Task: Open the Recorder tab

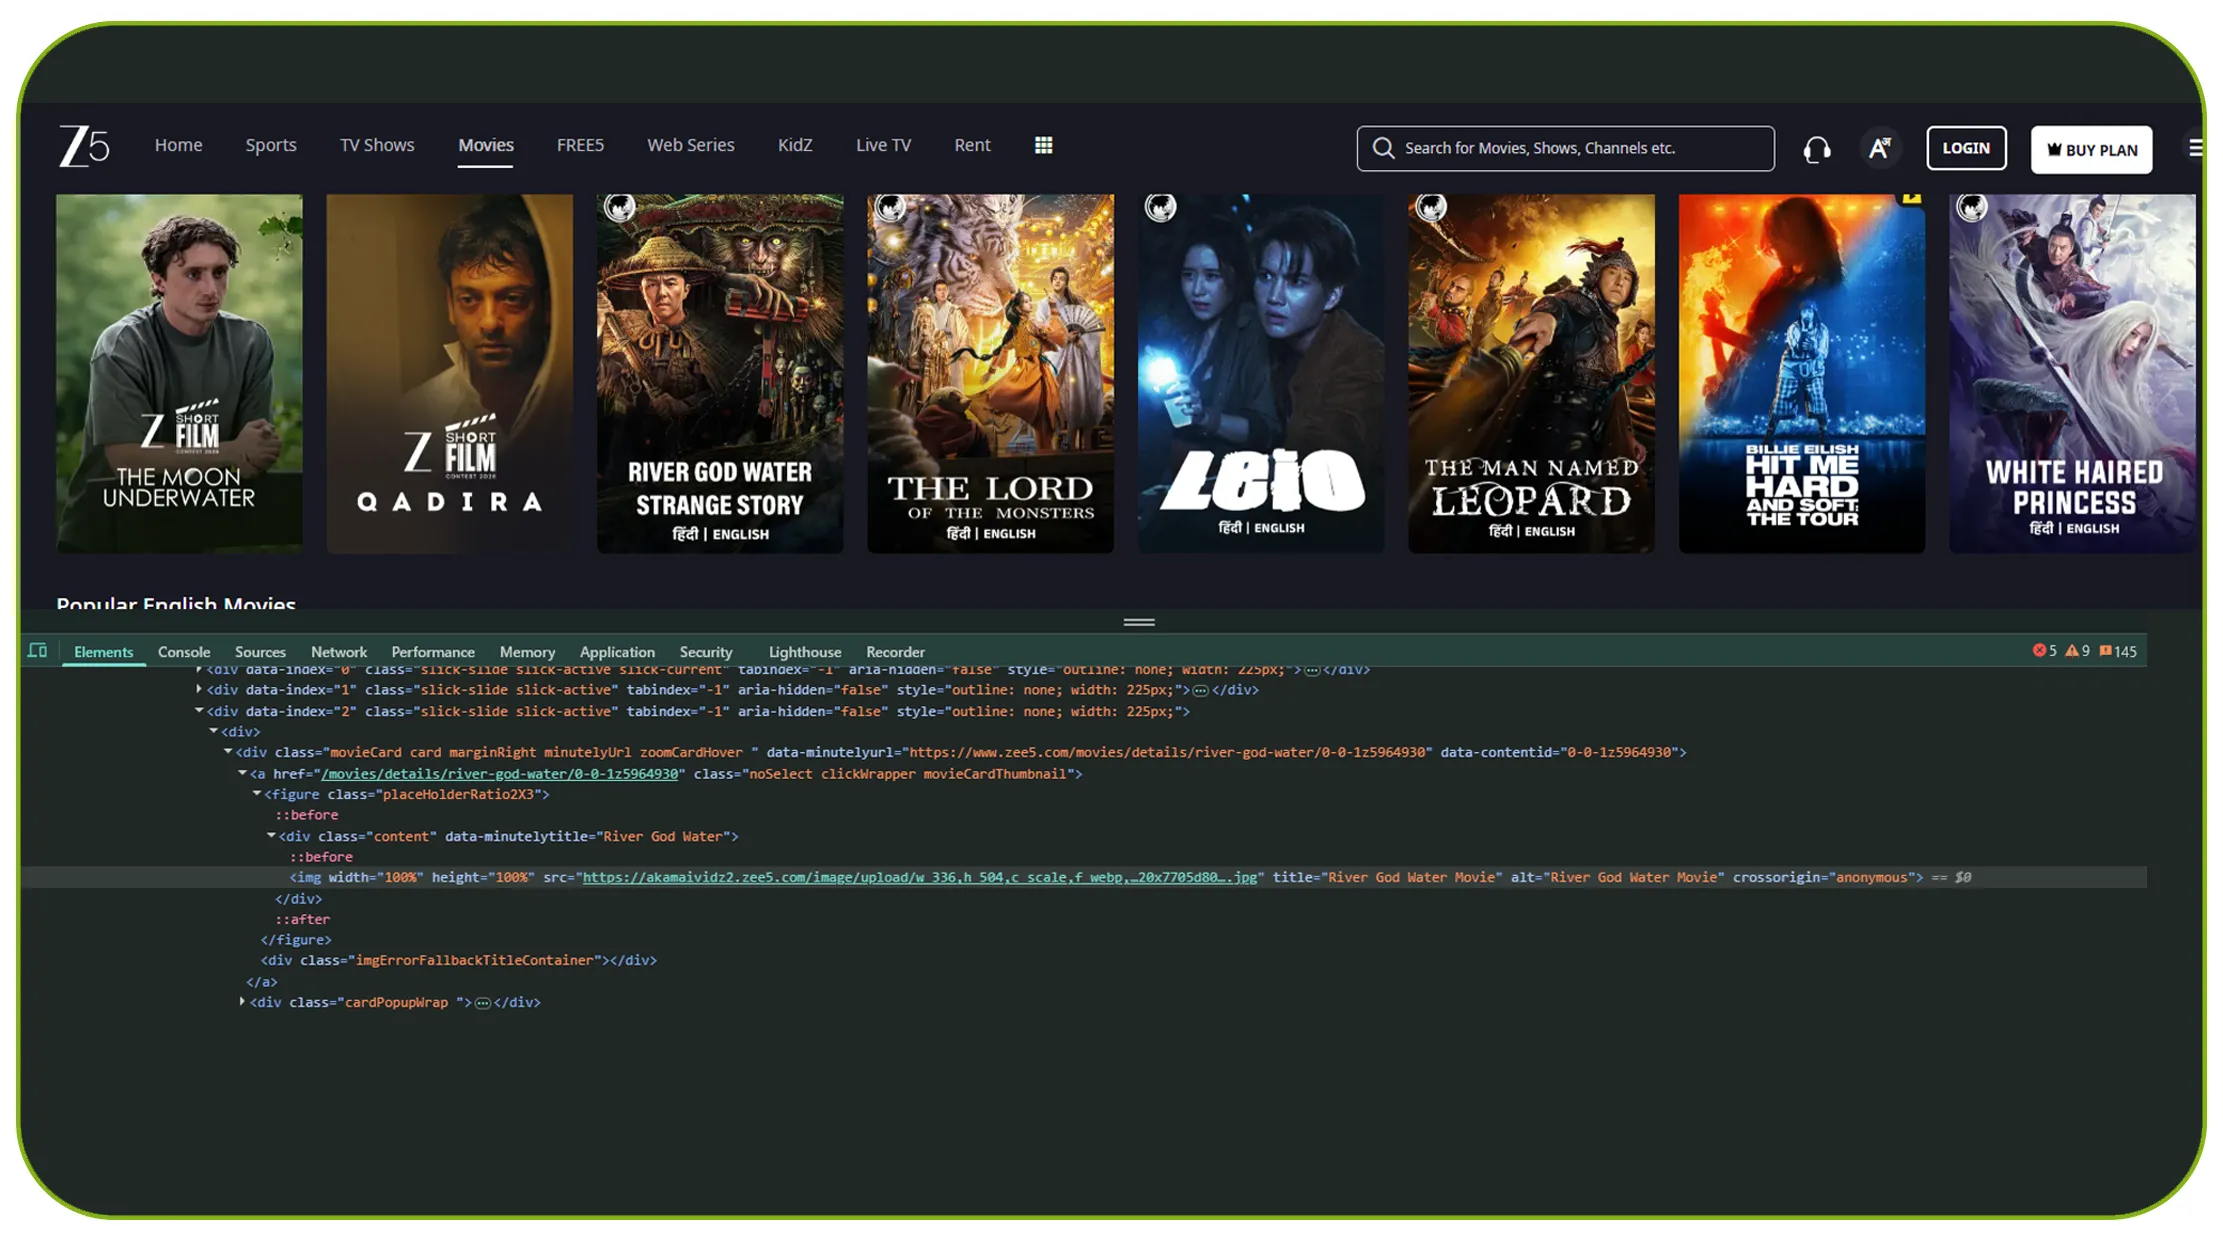Action: click(x=895, y=652)
